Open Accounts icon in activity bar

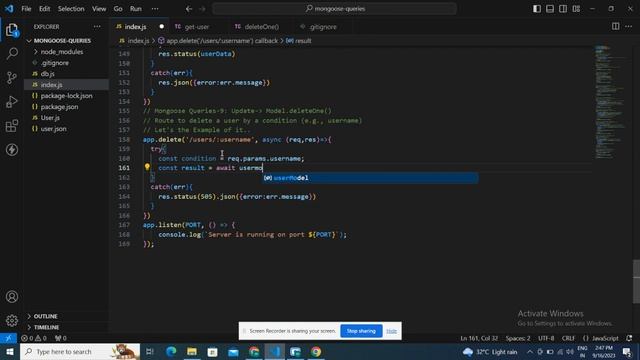12,297
